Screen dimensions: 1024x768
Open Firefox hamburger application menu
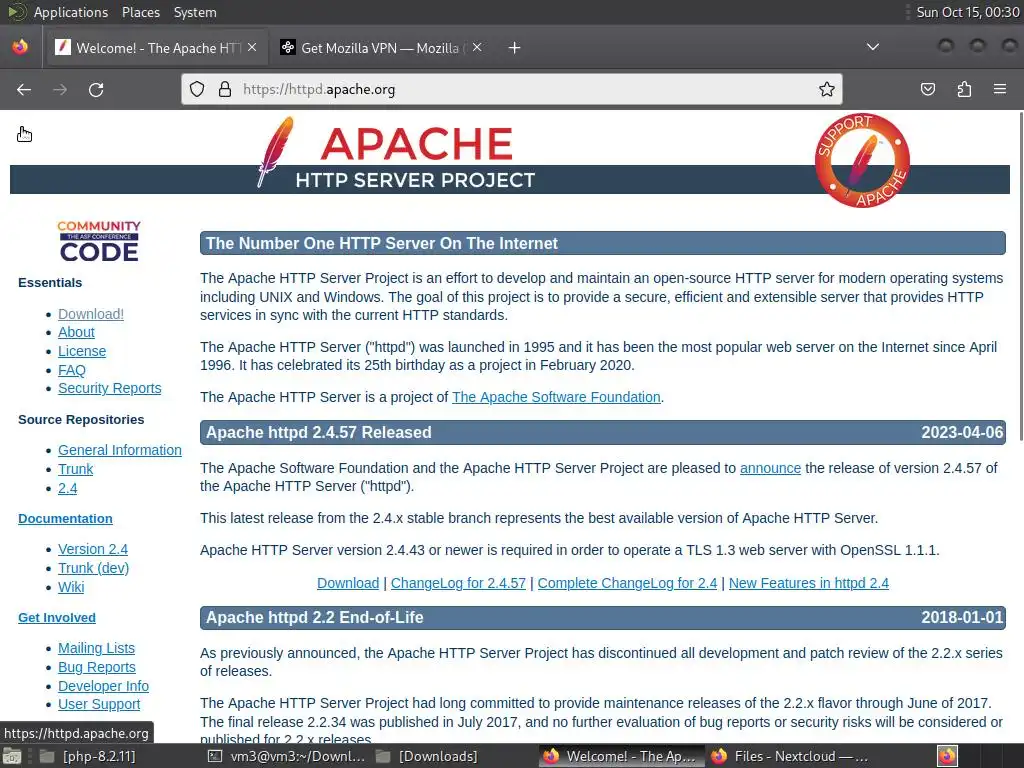pyautogui.click(x=1000, y=89)
